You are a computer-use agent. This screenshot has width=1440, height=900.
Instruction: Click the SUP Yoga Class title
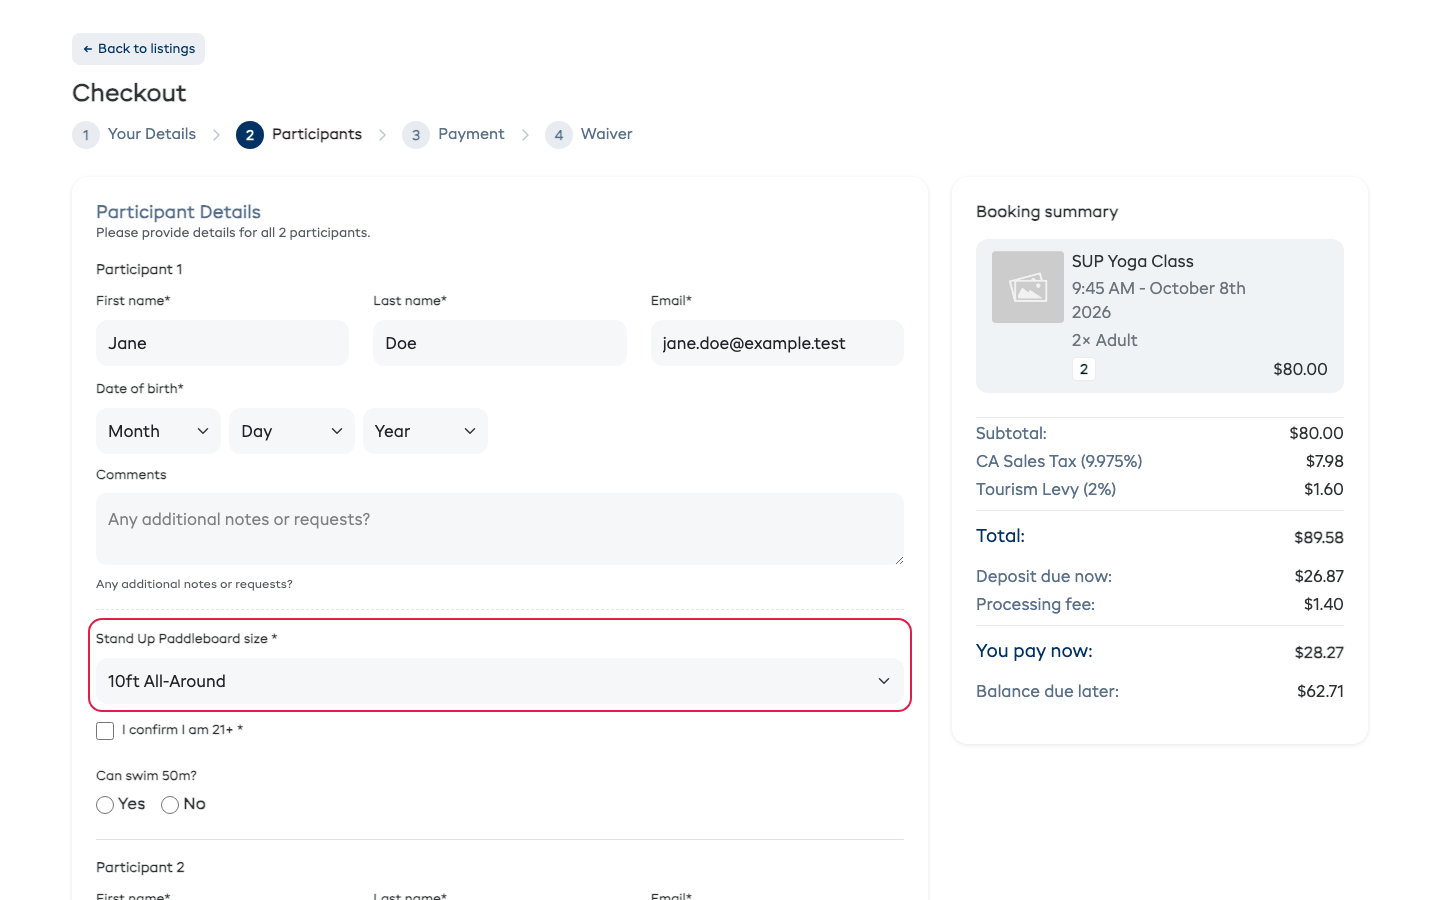[x=1133, y=261]
